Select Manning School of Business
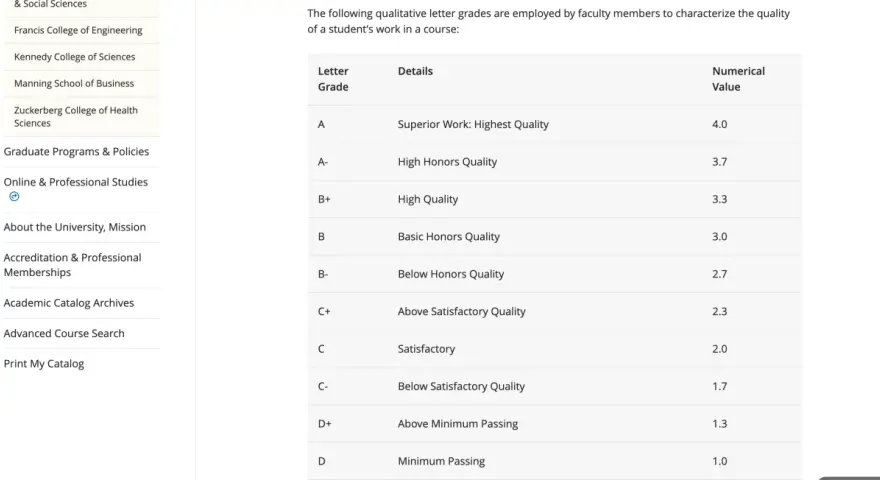880x480 pixels. (74, 83)
